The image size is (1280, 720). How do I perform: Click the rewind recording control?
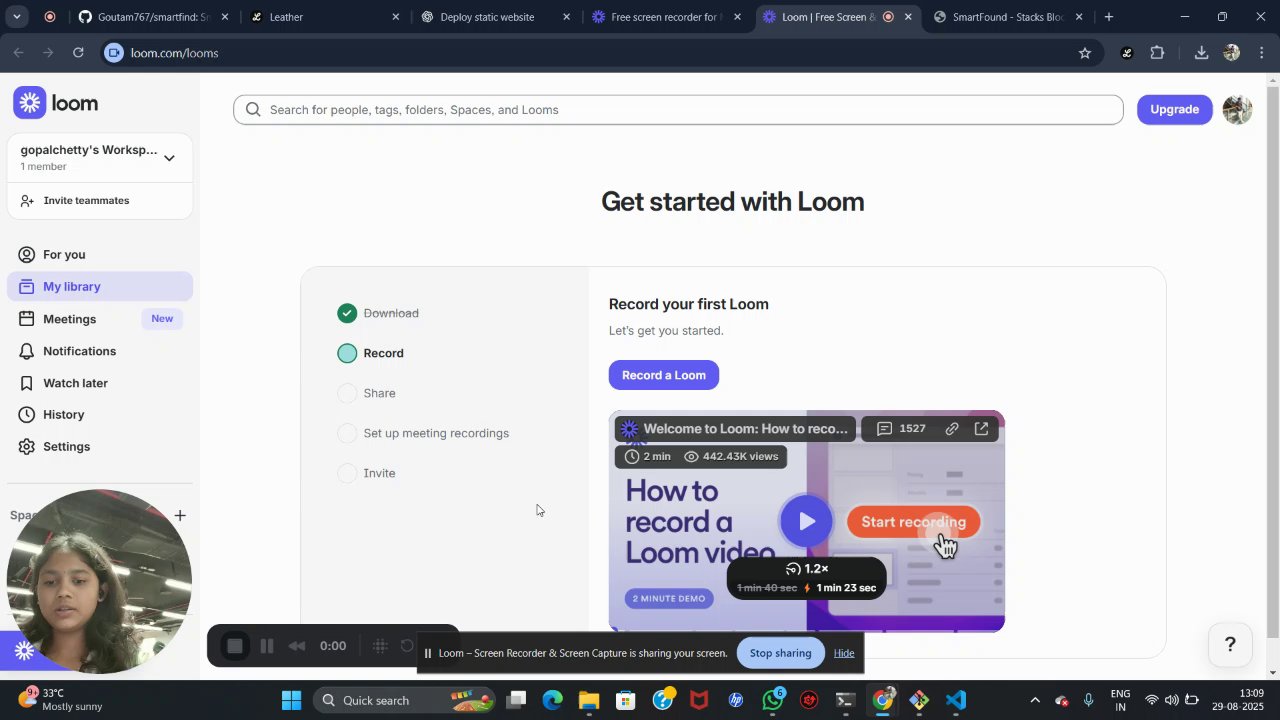(x=297, y=646)
